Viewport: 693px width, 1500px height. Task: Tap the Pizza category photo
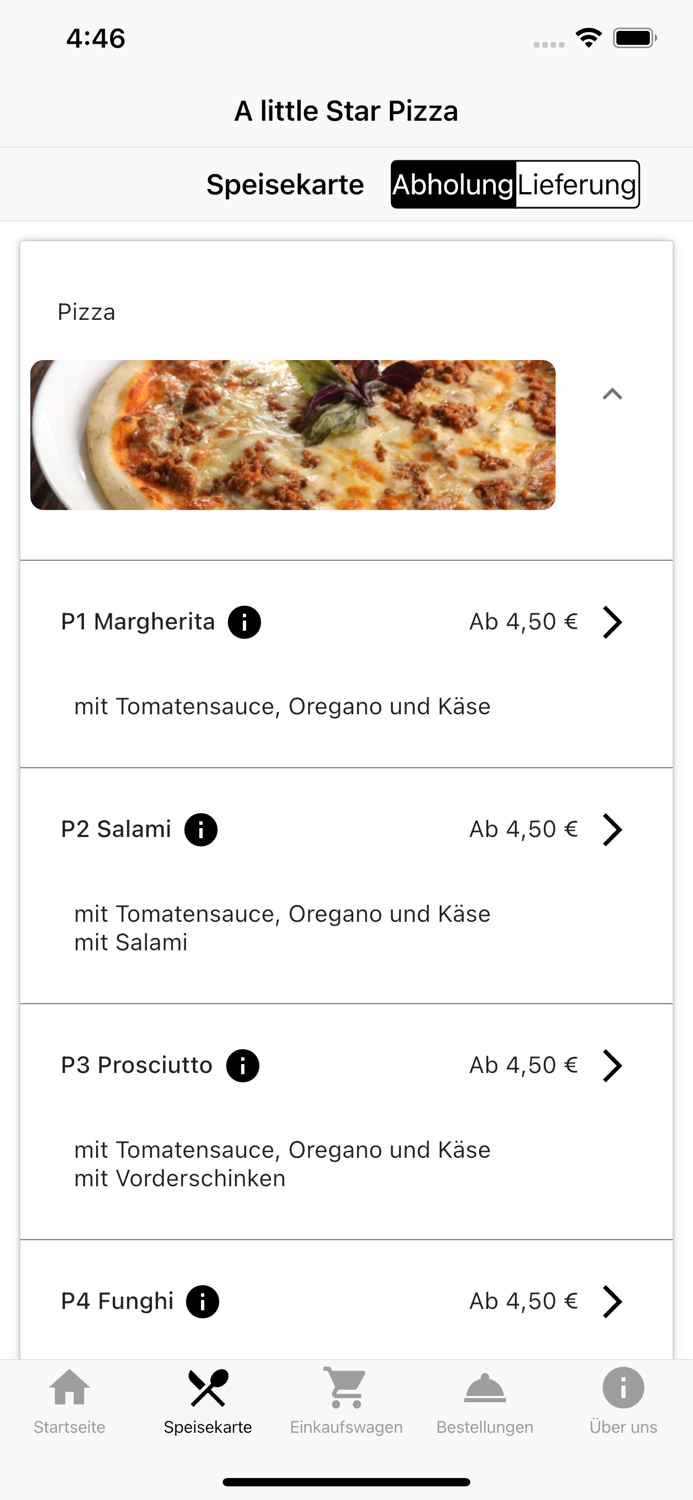pos(292,435)
